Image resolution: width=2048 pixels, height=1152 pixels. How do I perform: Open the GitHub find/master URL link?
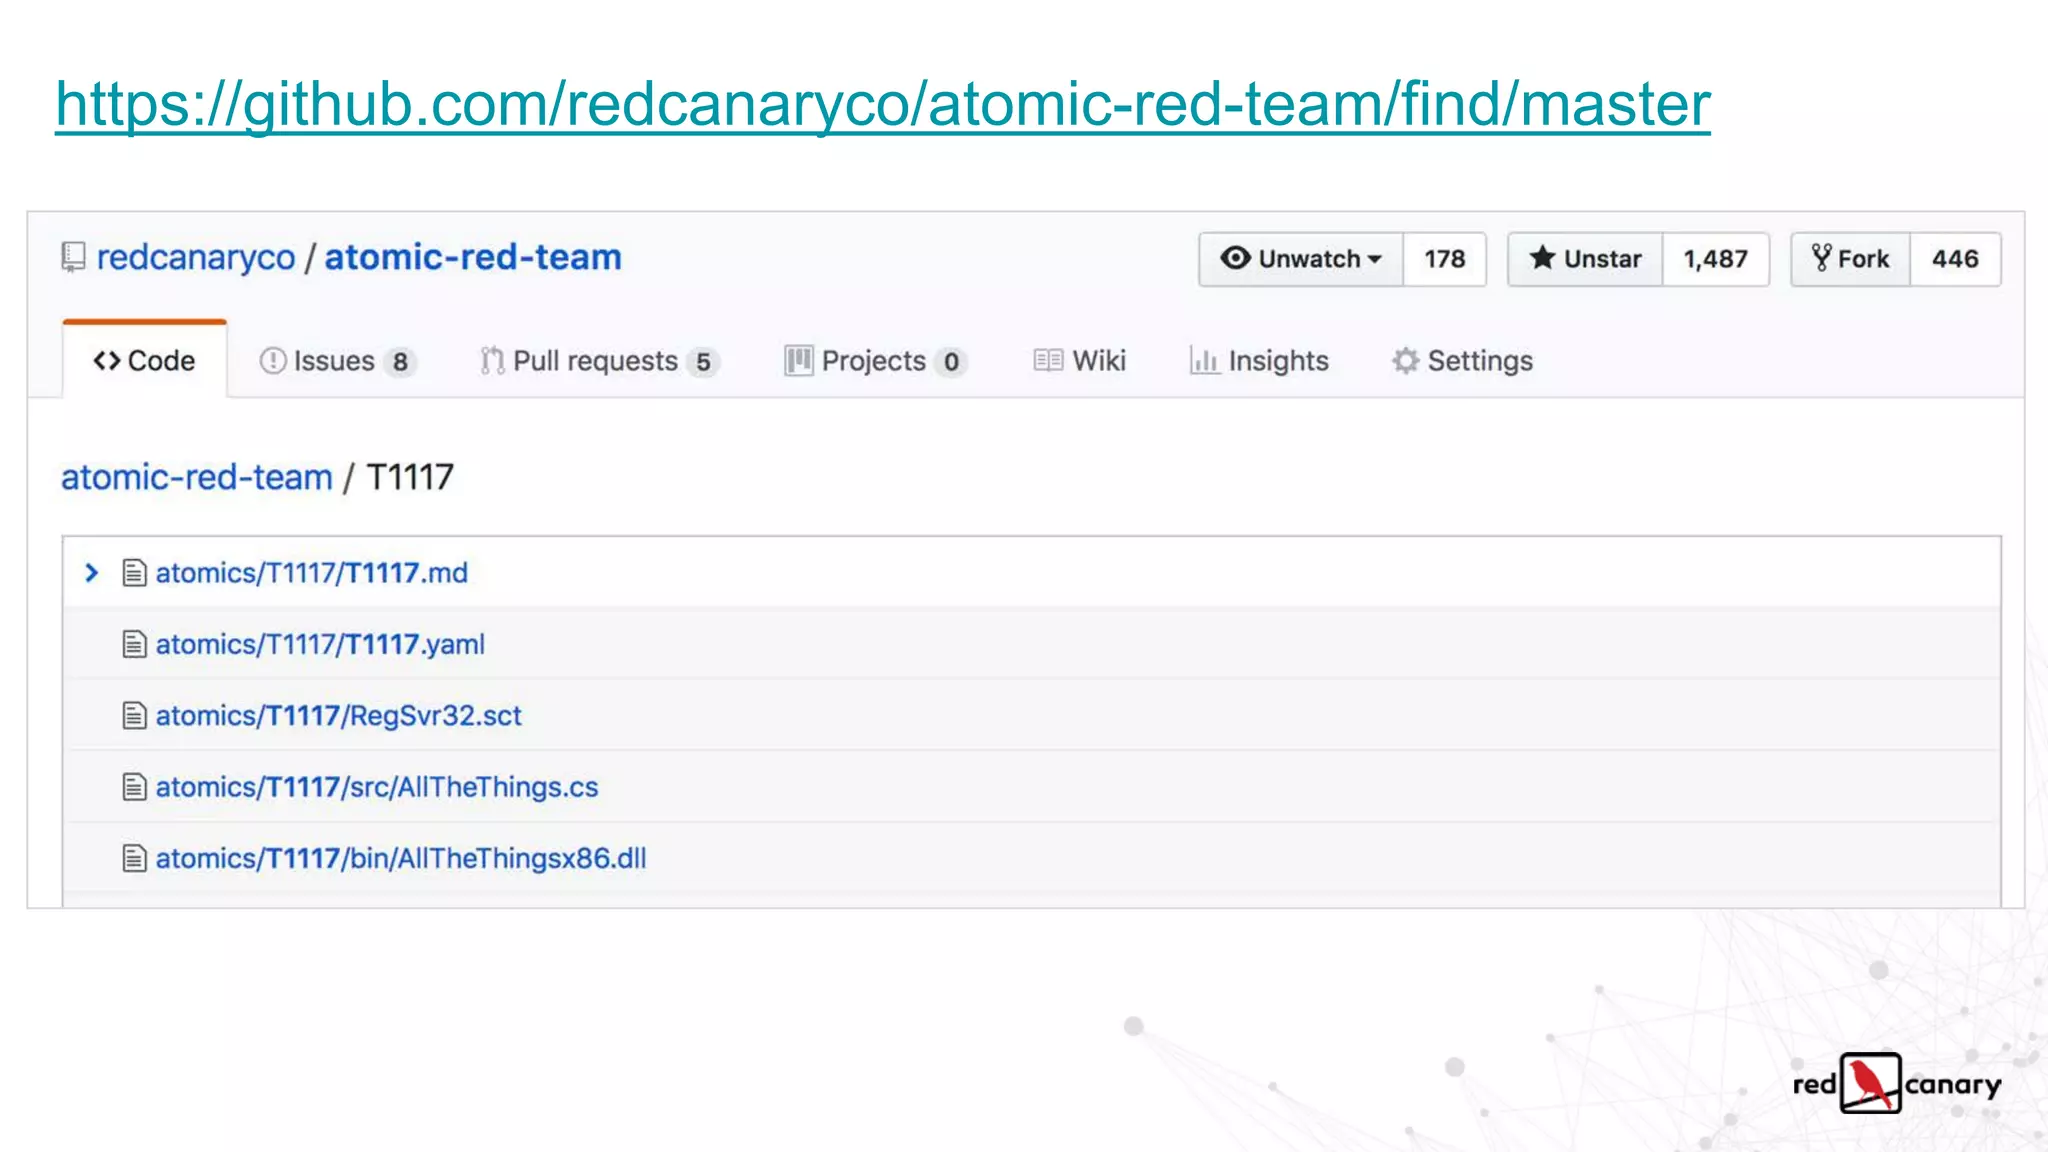pyautogui.click(x=883, y=105)
